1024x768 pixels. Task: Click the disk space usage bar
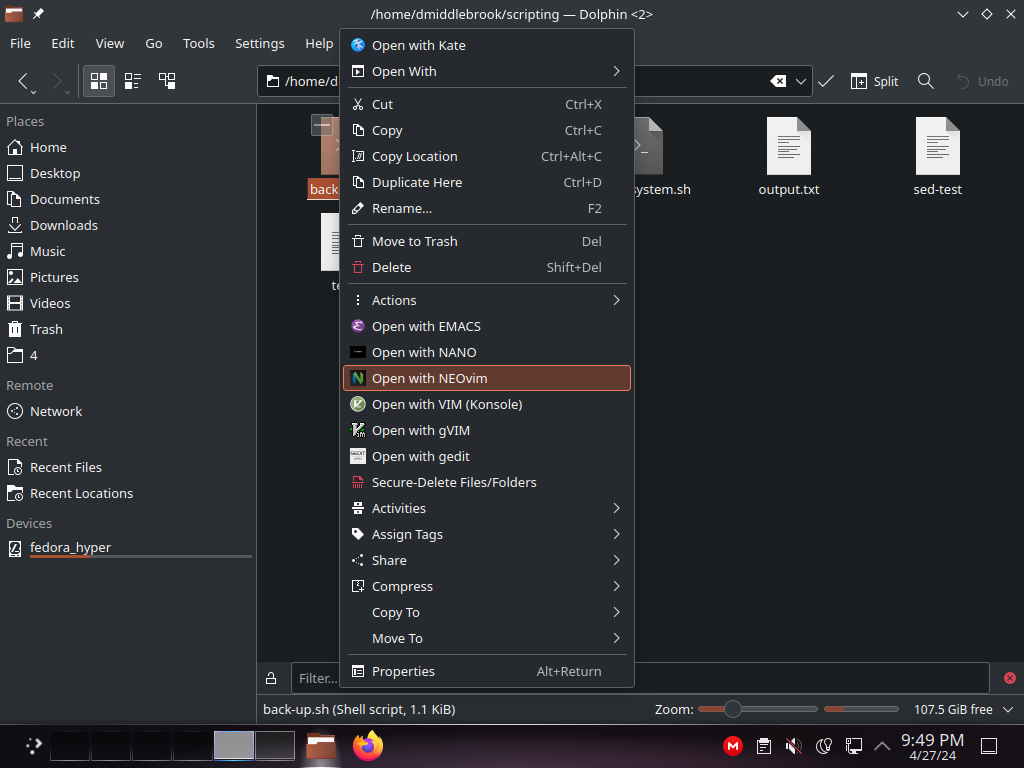coord(861,709)
